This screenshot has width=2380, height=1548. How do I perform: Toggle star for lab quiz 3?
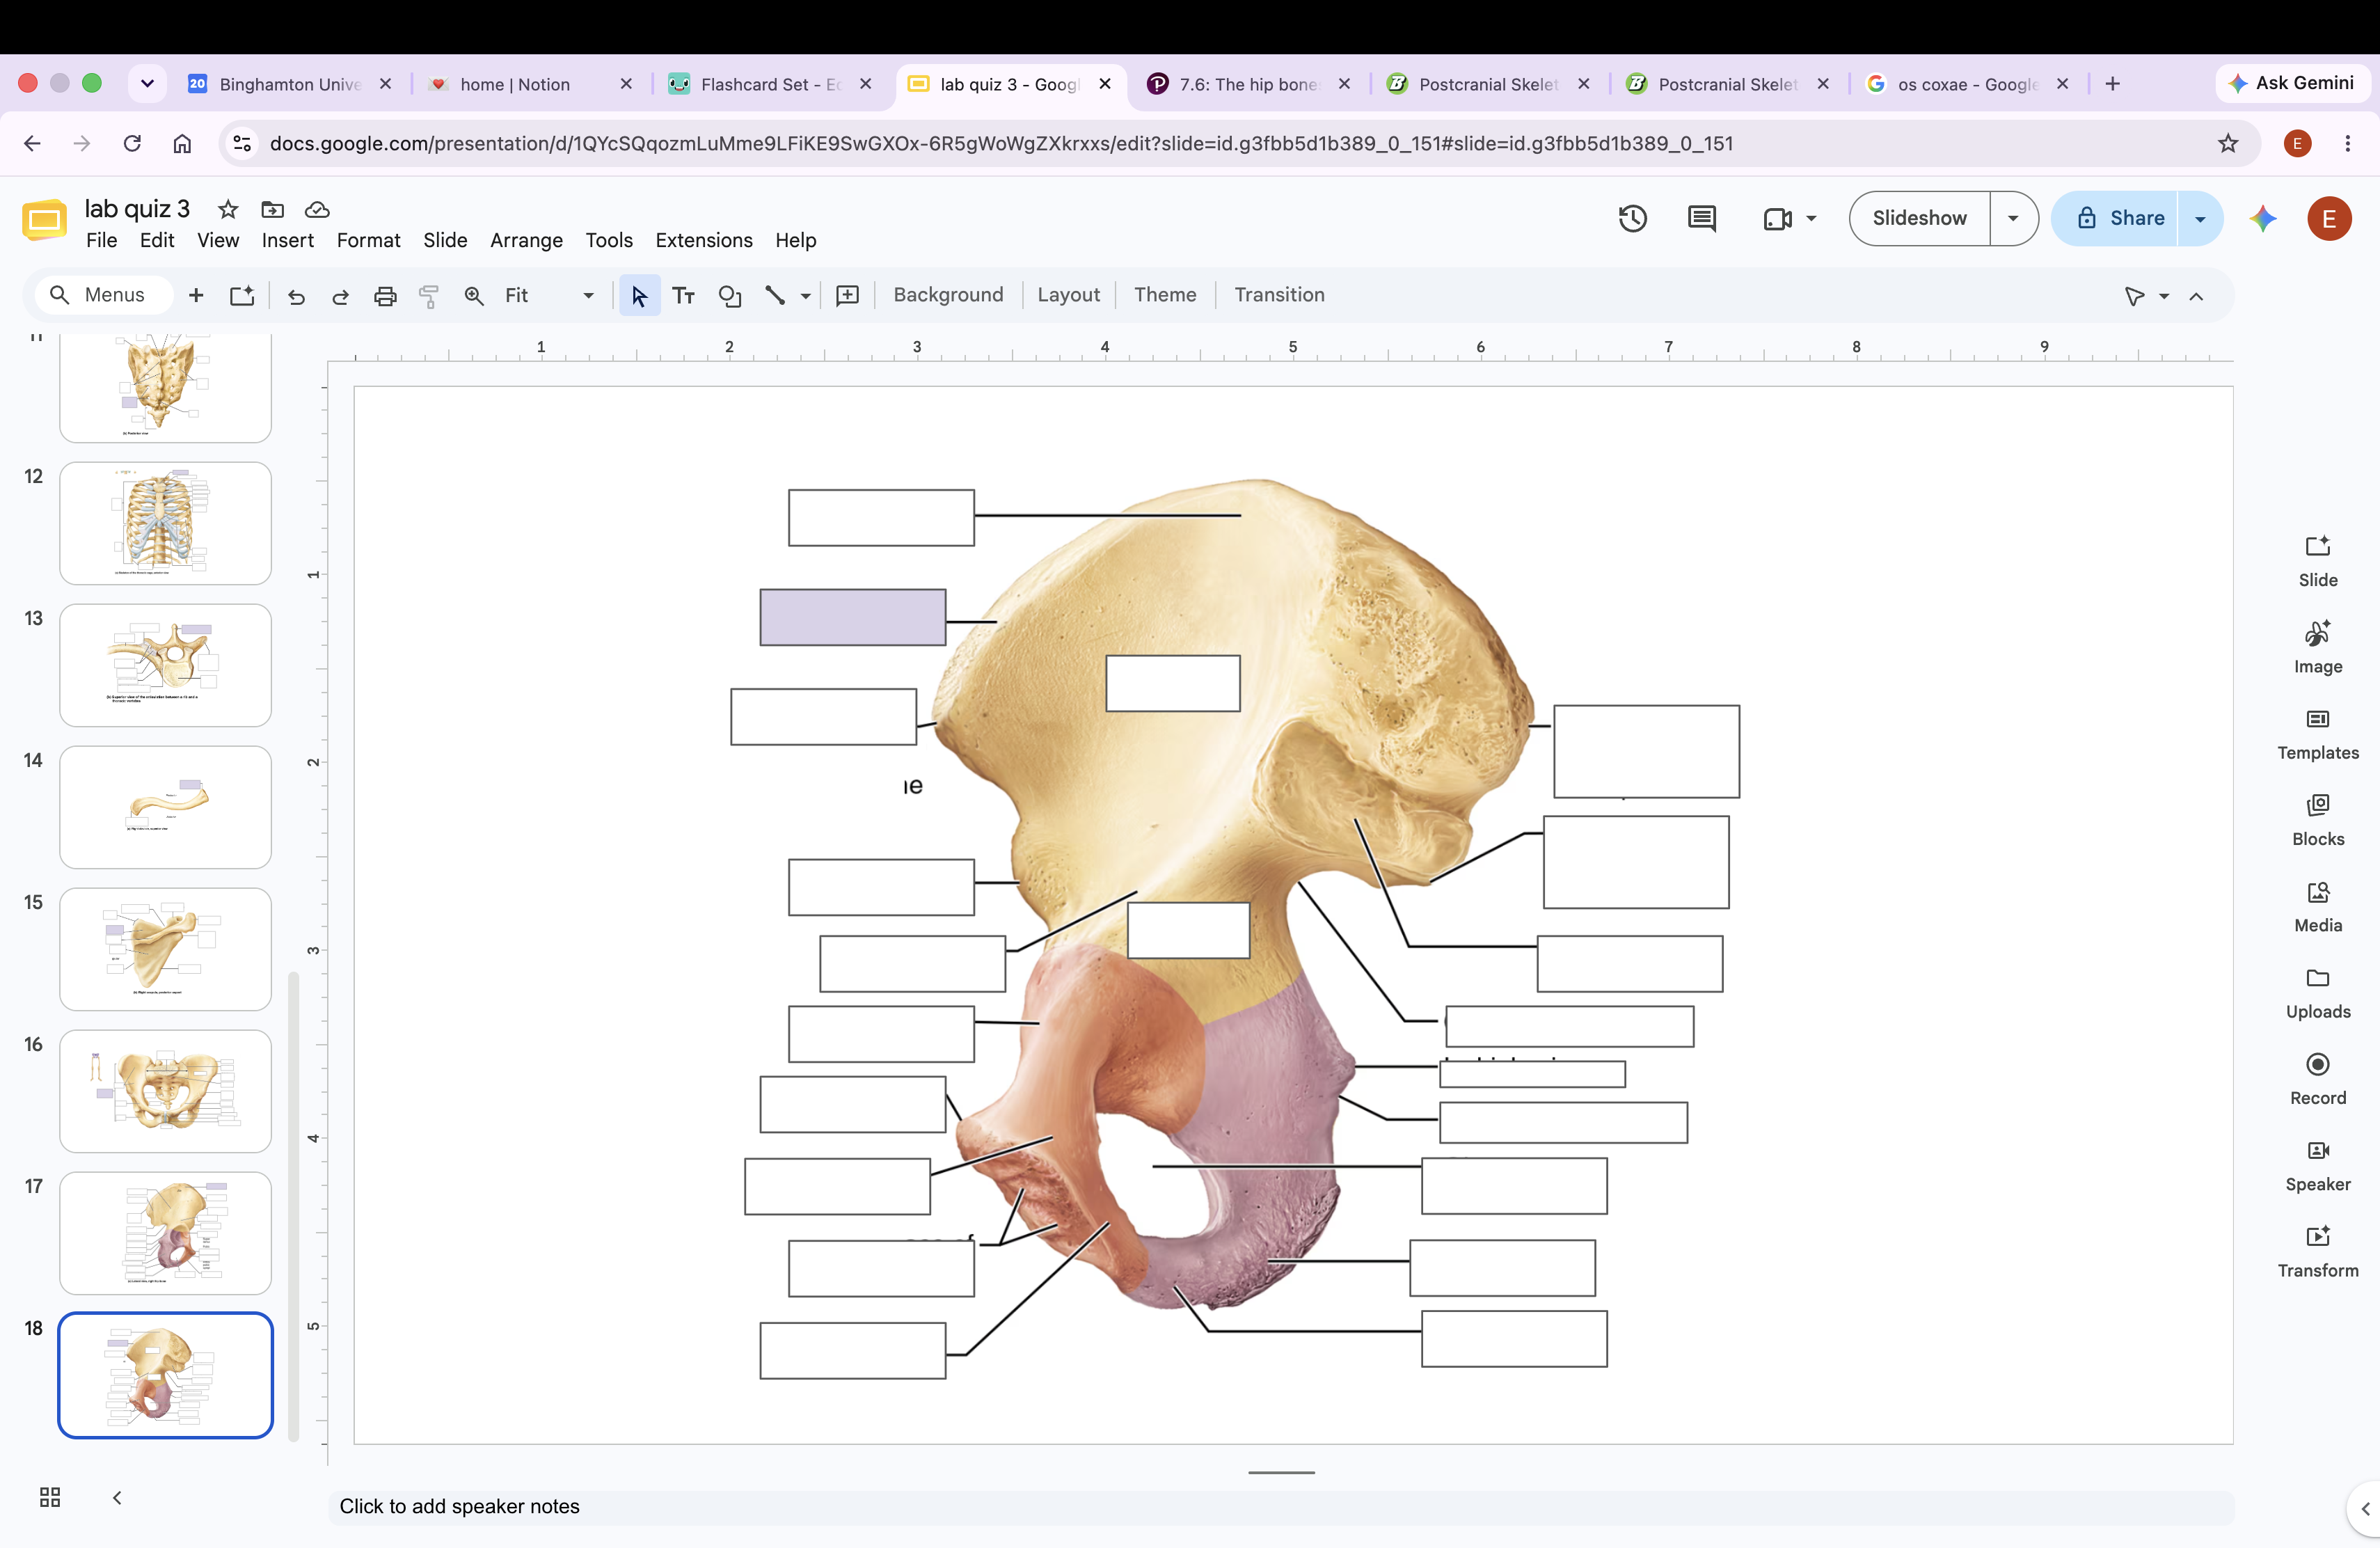[228, 209]
